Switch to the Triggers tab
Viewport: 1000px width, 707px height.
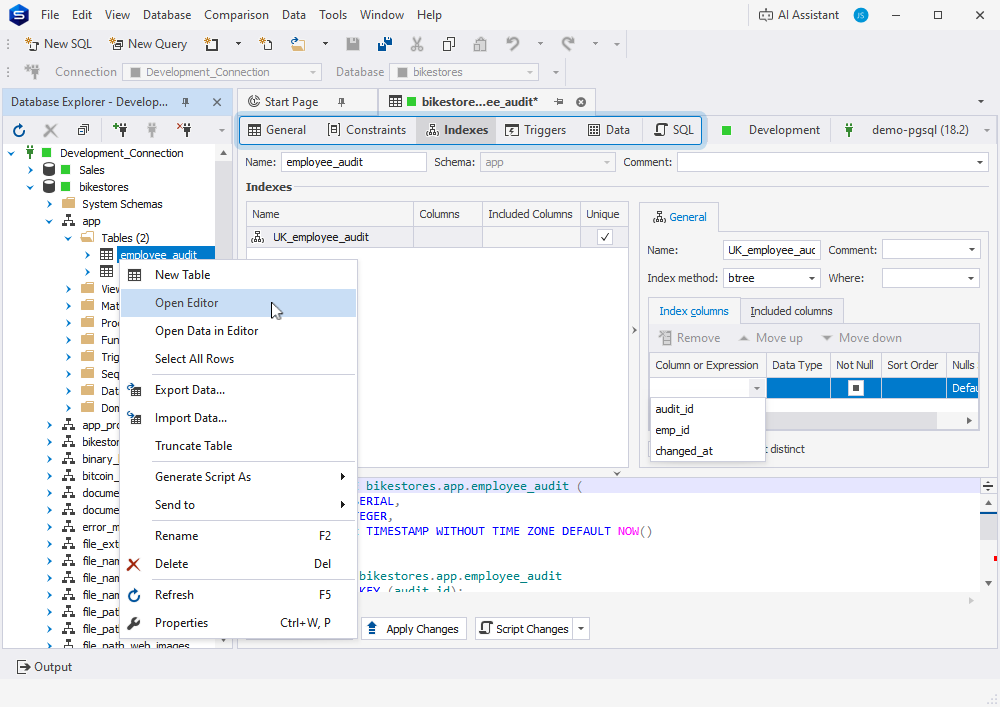[x=536, y=130]
